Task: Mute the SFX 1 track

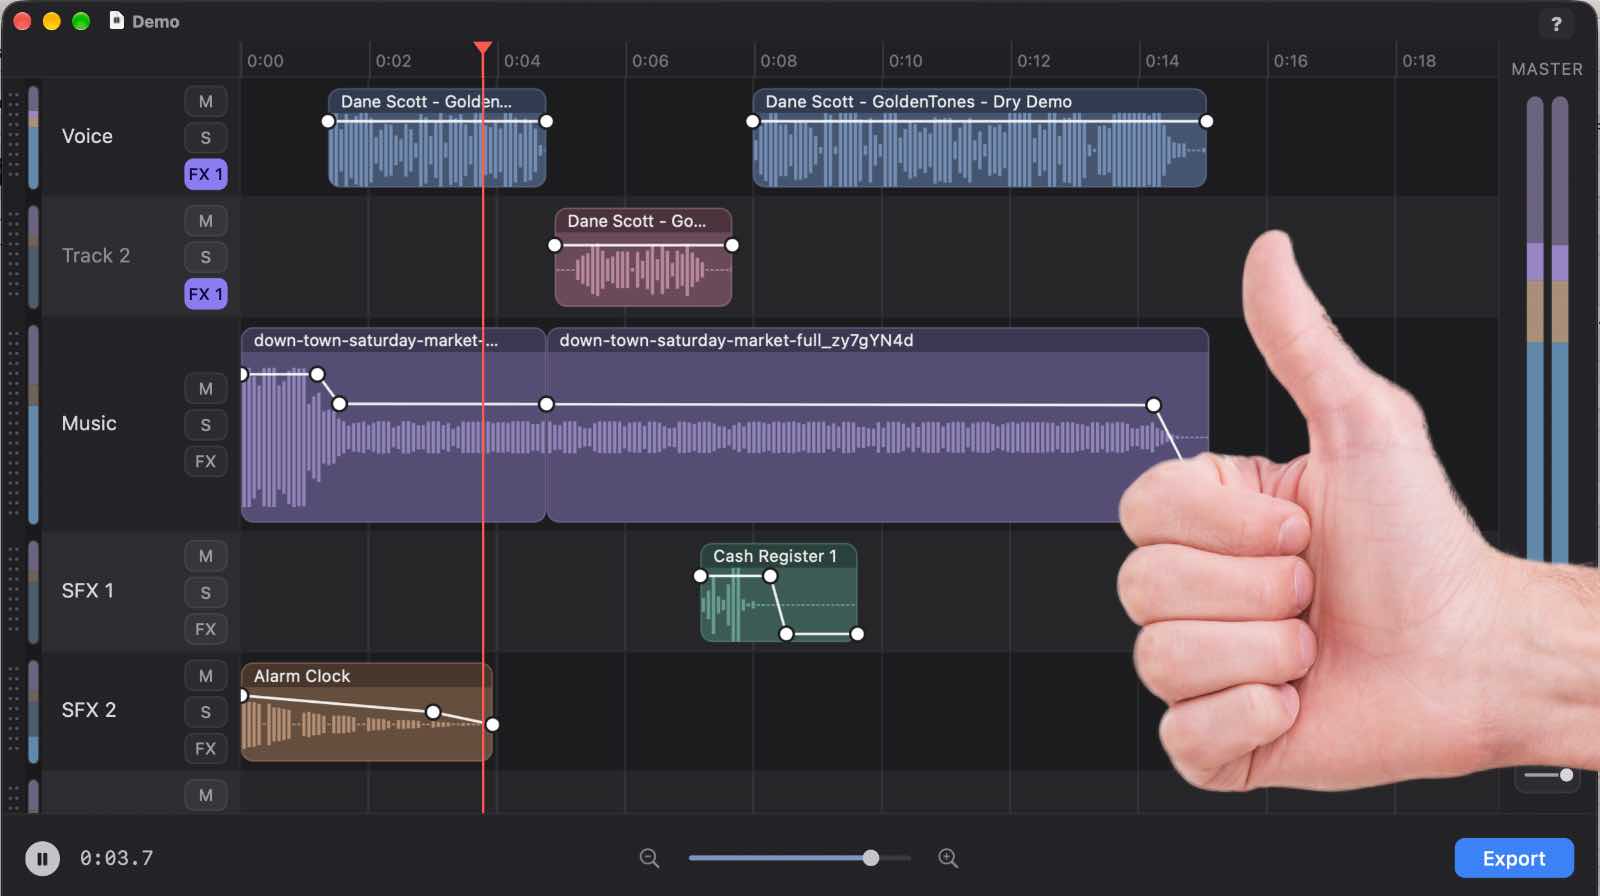Action: click(205, 556)
